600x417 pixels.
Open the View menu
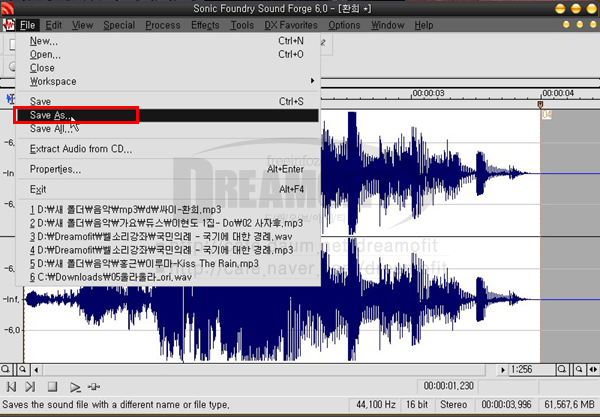click(82, 25)
